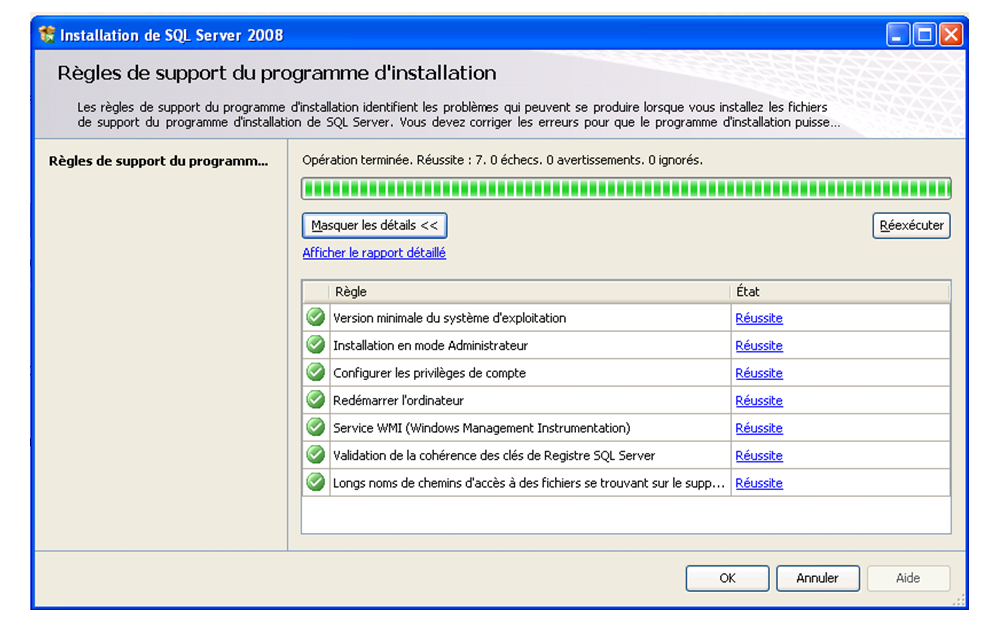This screenshot has width=985, height=627.
Task: Click green check icon for Installation en mode Administrateur
Action: click(x=315, y=345)
